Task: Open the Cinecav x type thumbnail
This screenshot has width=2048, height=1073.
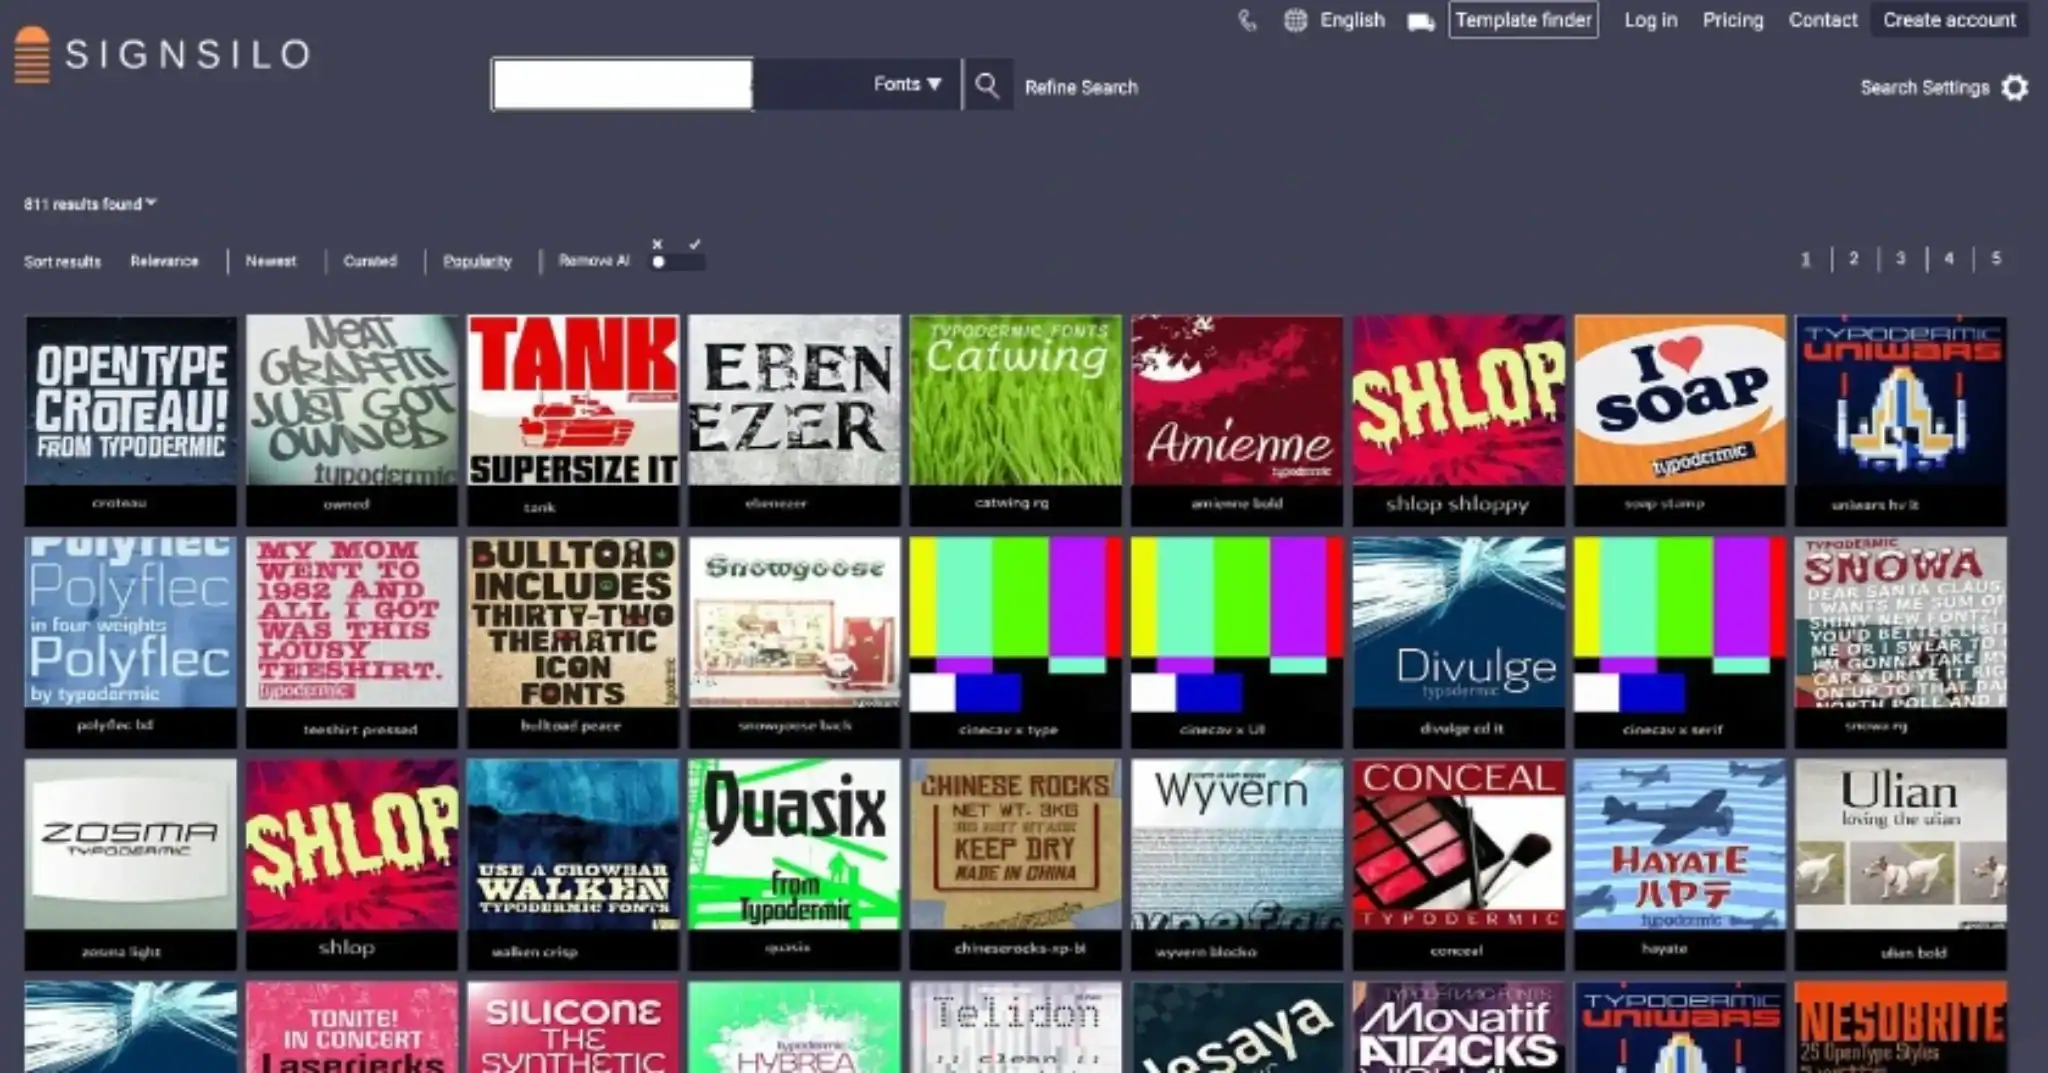Action: pos(1016,642)
